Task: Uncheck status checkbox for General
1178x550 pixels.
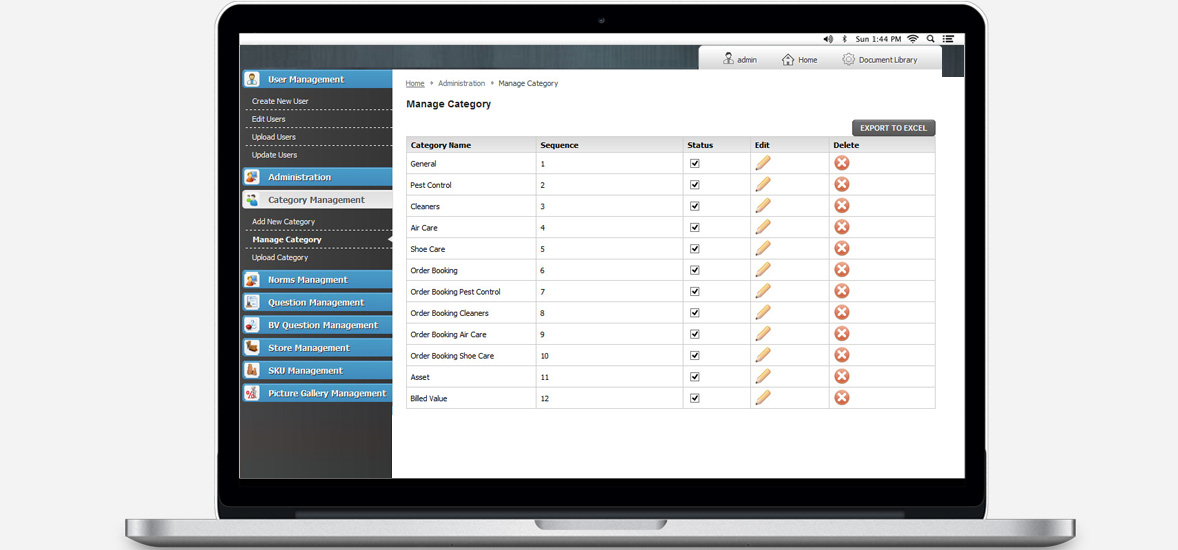Action: pos(695,163)
